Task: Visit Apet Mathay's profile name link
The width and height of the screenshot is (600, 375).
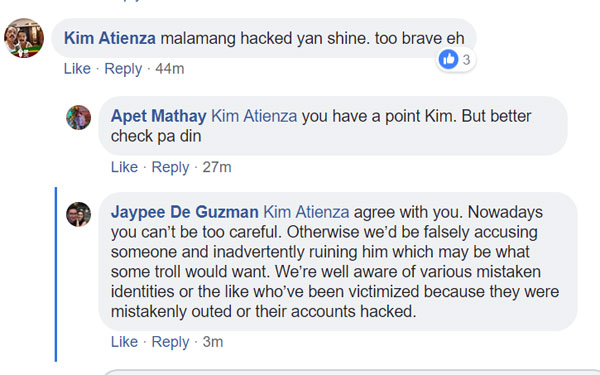Action: coord(158,116)
